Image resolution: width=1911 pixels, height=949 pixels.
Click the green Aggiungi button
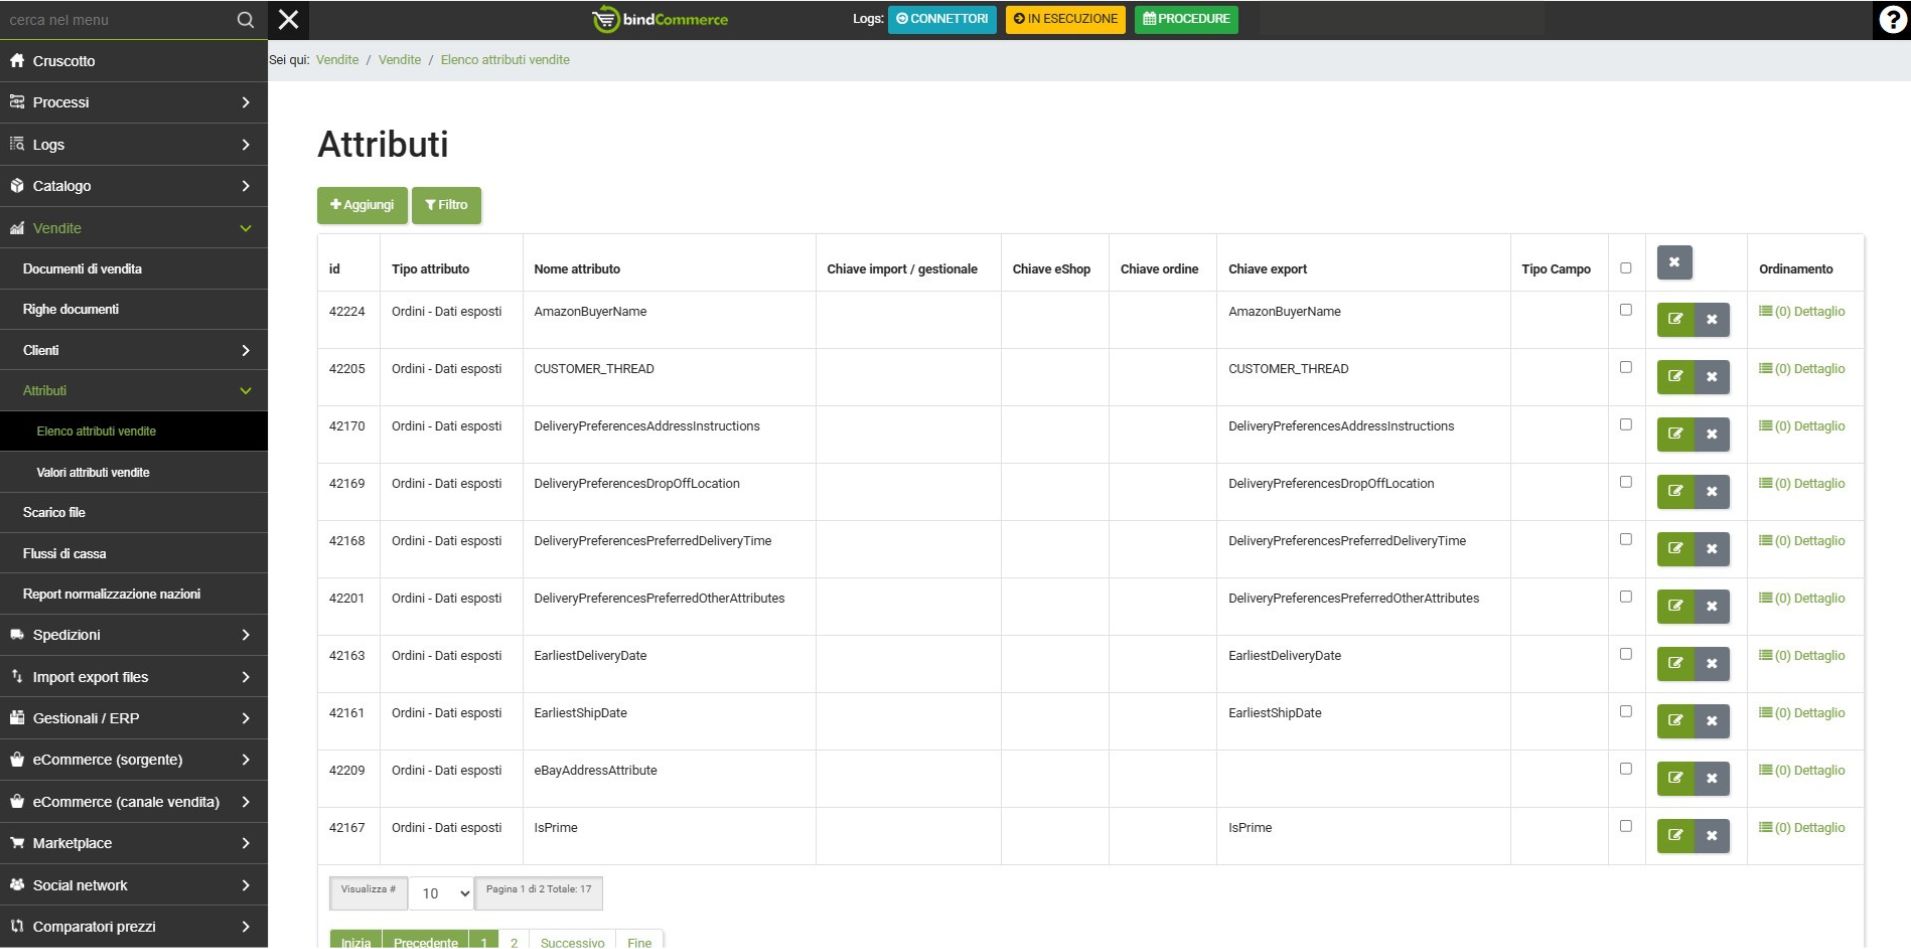362,205
